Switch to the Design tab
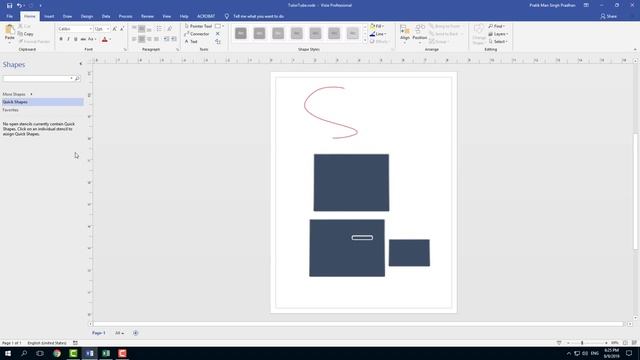The width and height of the screenshot is (640, 360). [x=87, y=16]
